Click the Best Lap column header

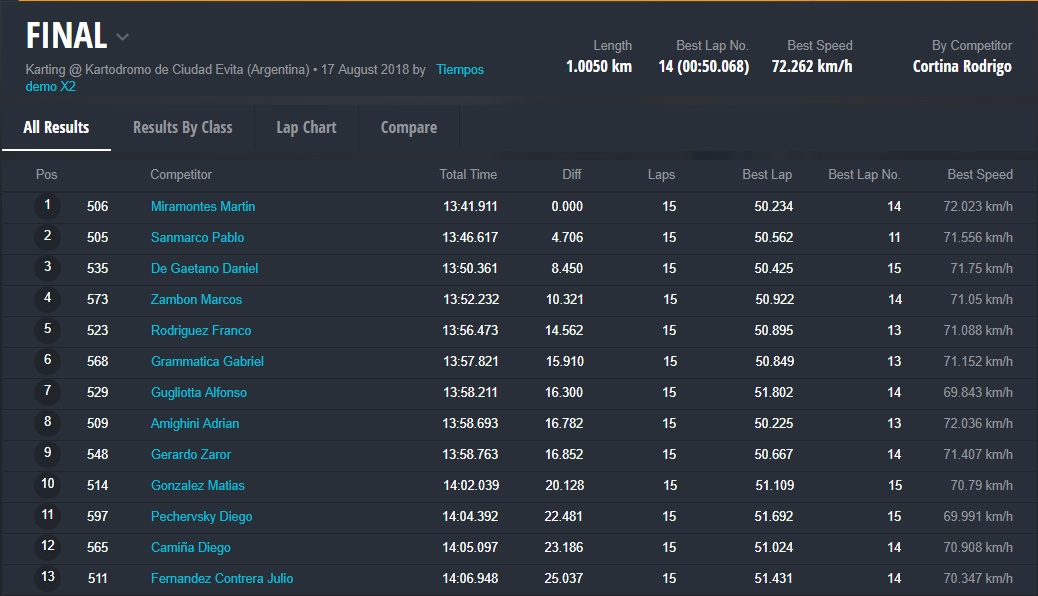tap(766, 174)
